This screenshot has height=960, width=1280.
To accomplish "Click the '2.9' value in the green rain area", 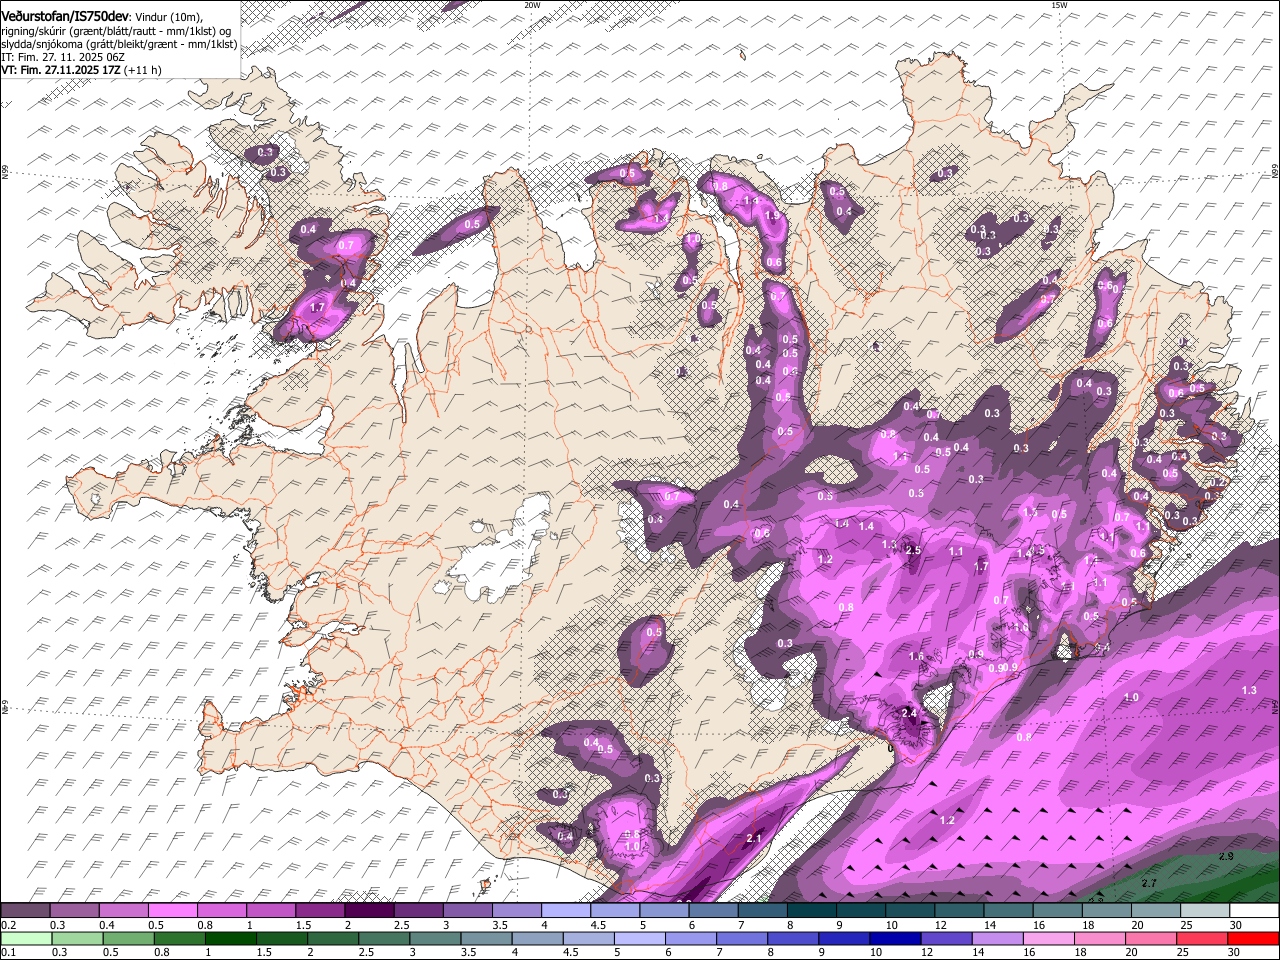I will [1227, 857].
